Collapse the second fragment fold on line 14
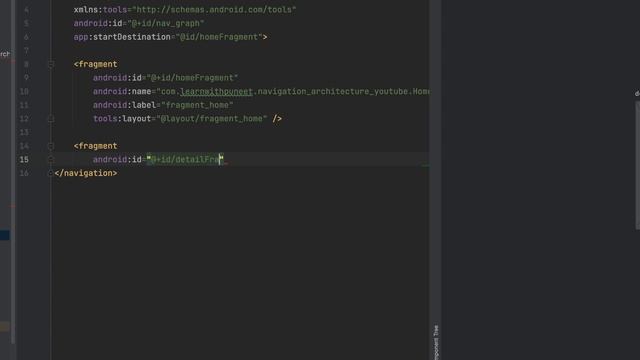The width and height of the screenshot is (640, 360). 51,146
